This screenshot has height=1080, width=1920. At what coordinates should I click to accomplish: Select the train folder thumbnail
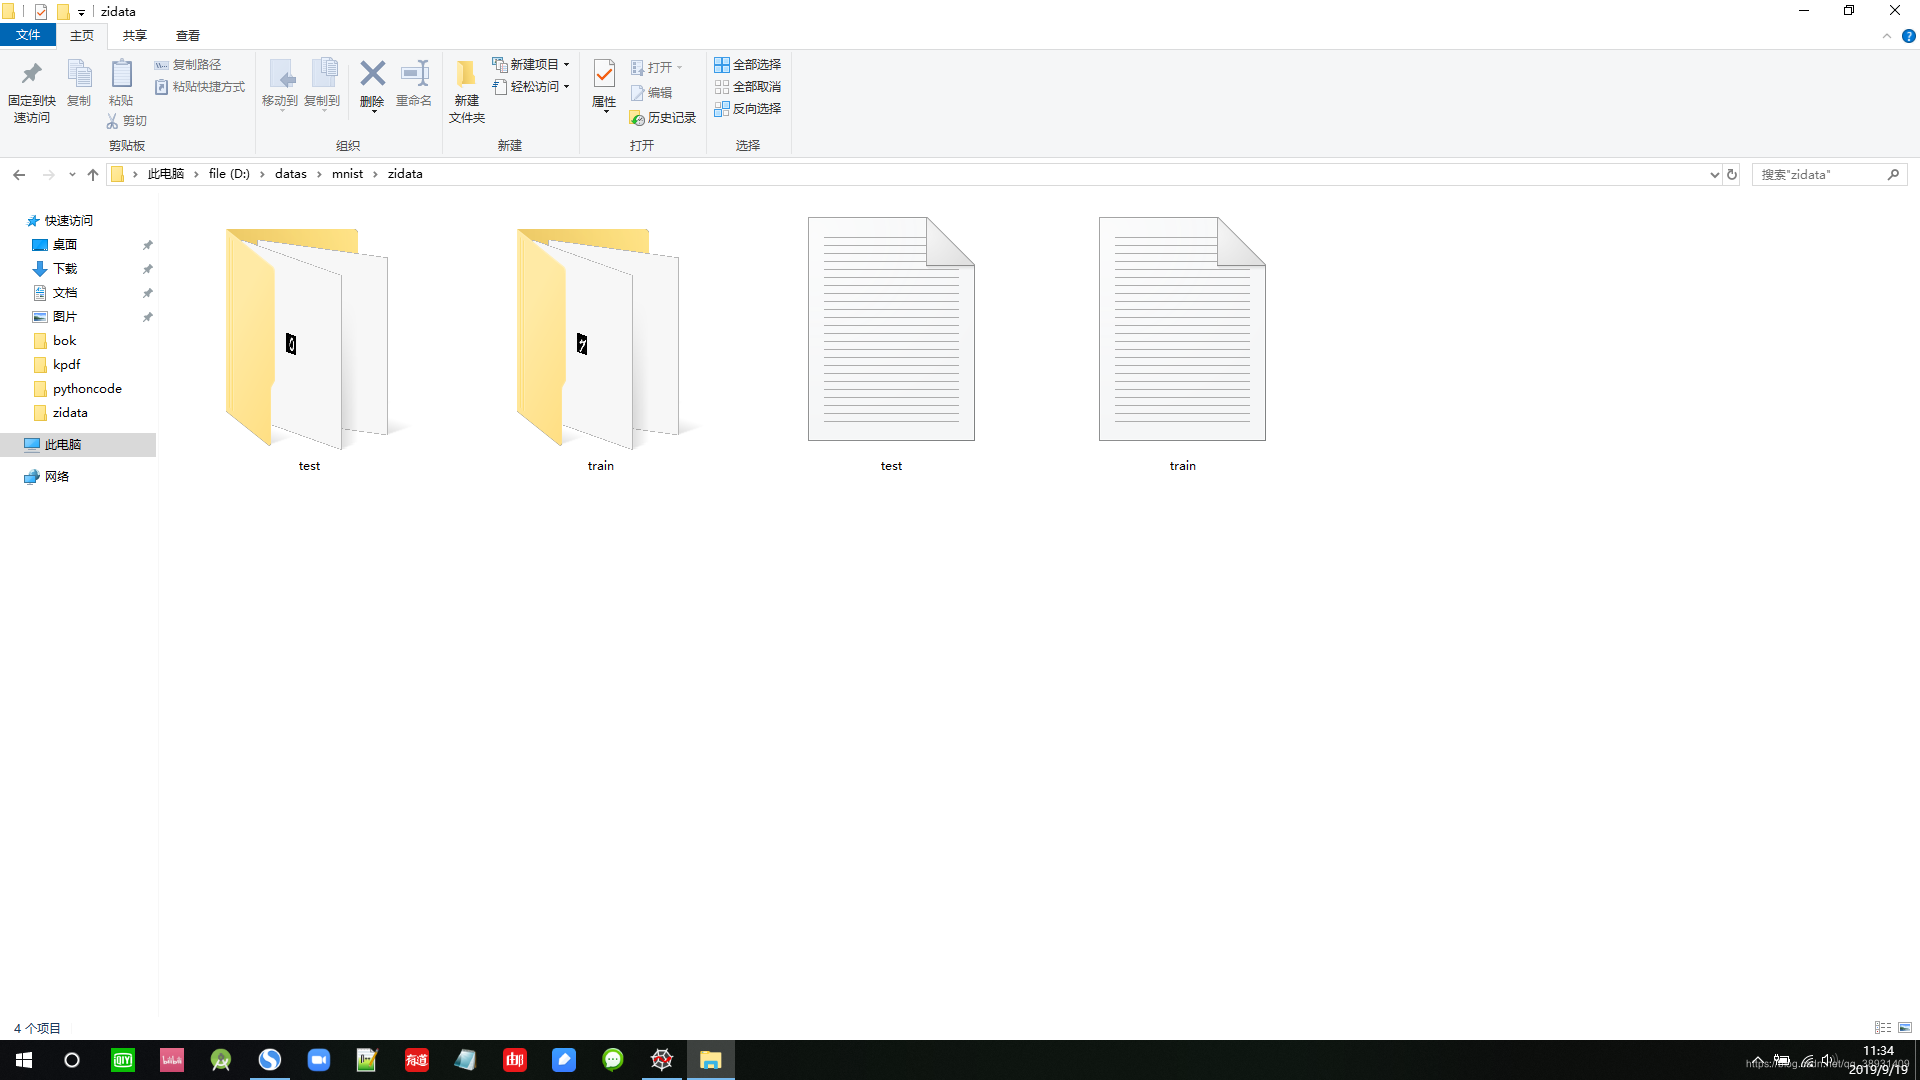point(600,340)
